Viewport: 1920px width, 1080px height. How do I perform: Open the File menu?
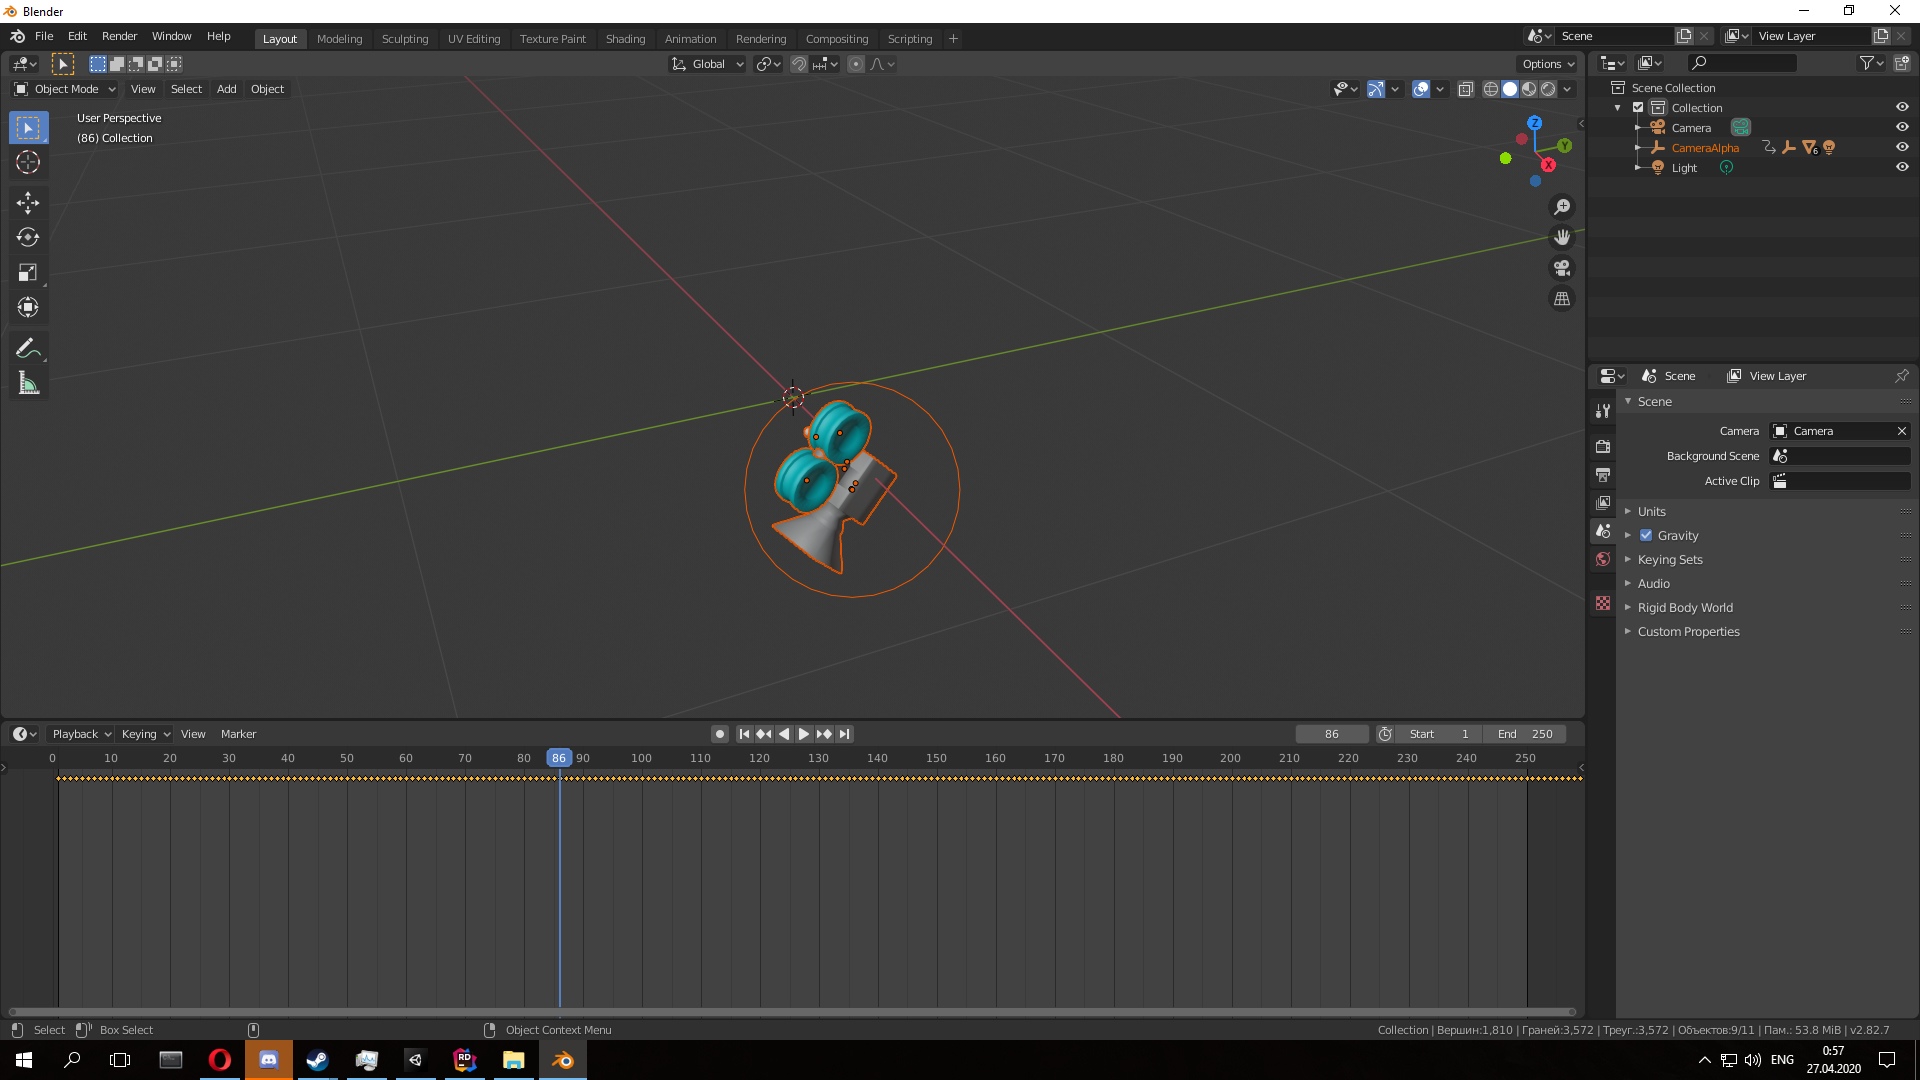tap(44, 36)
